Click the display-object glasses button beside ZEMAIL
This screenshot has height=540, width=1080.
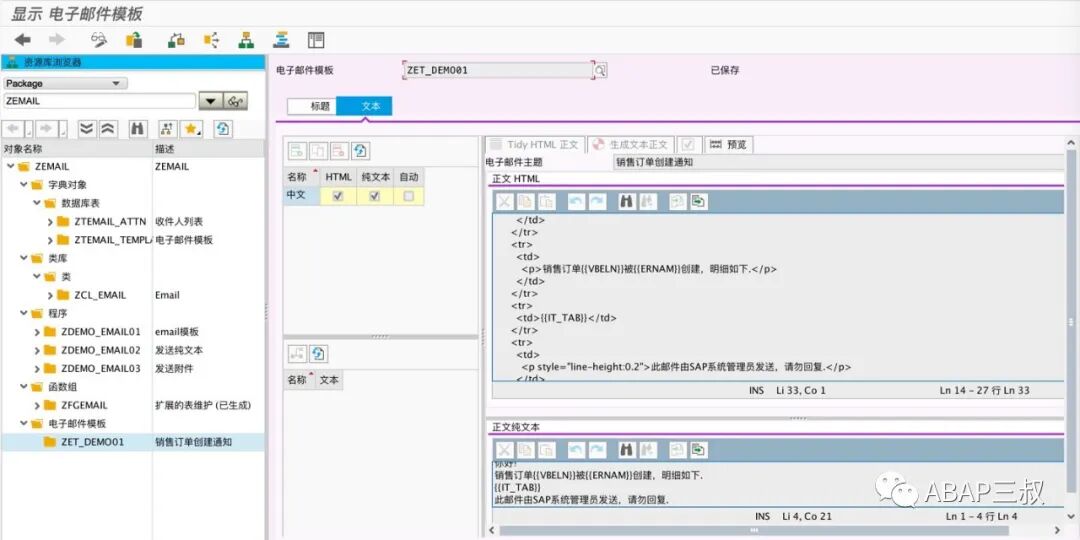(x=236, y=101)
